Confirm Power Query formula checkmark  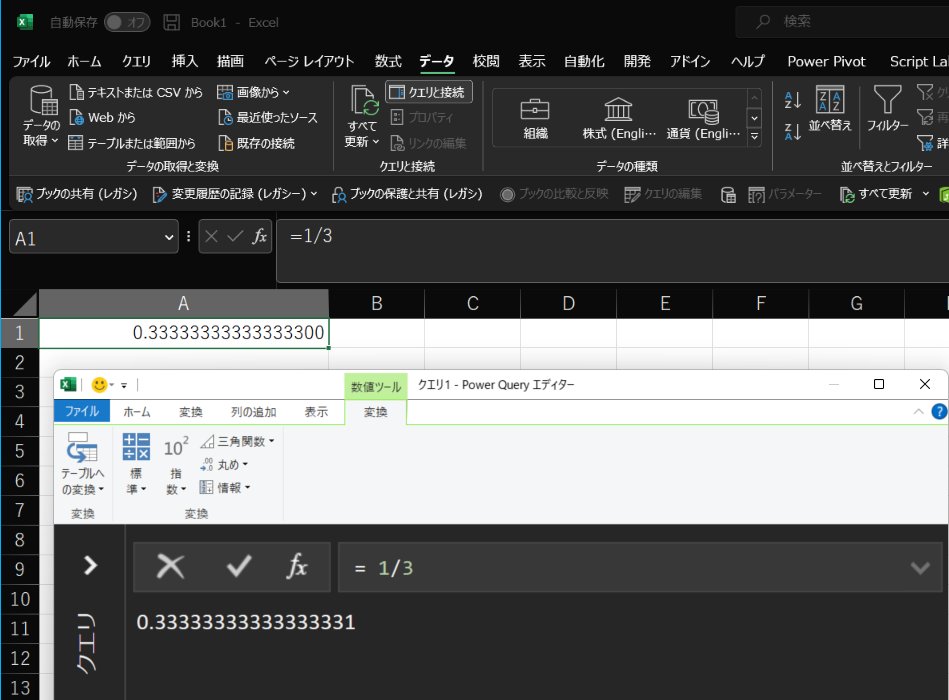pos(238,567)
